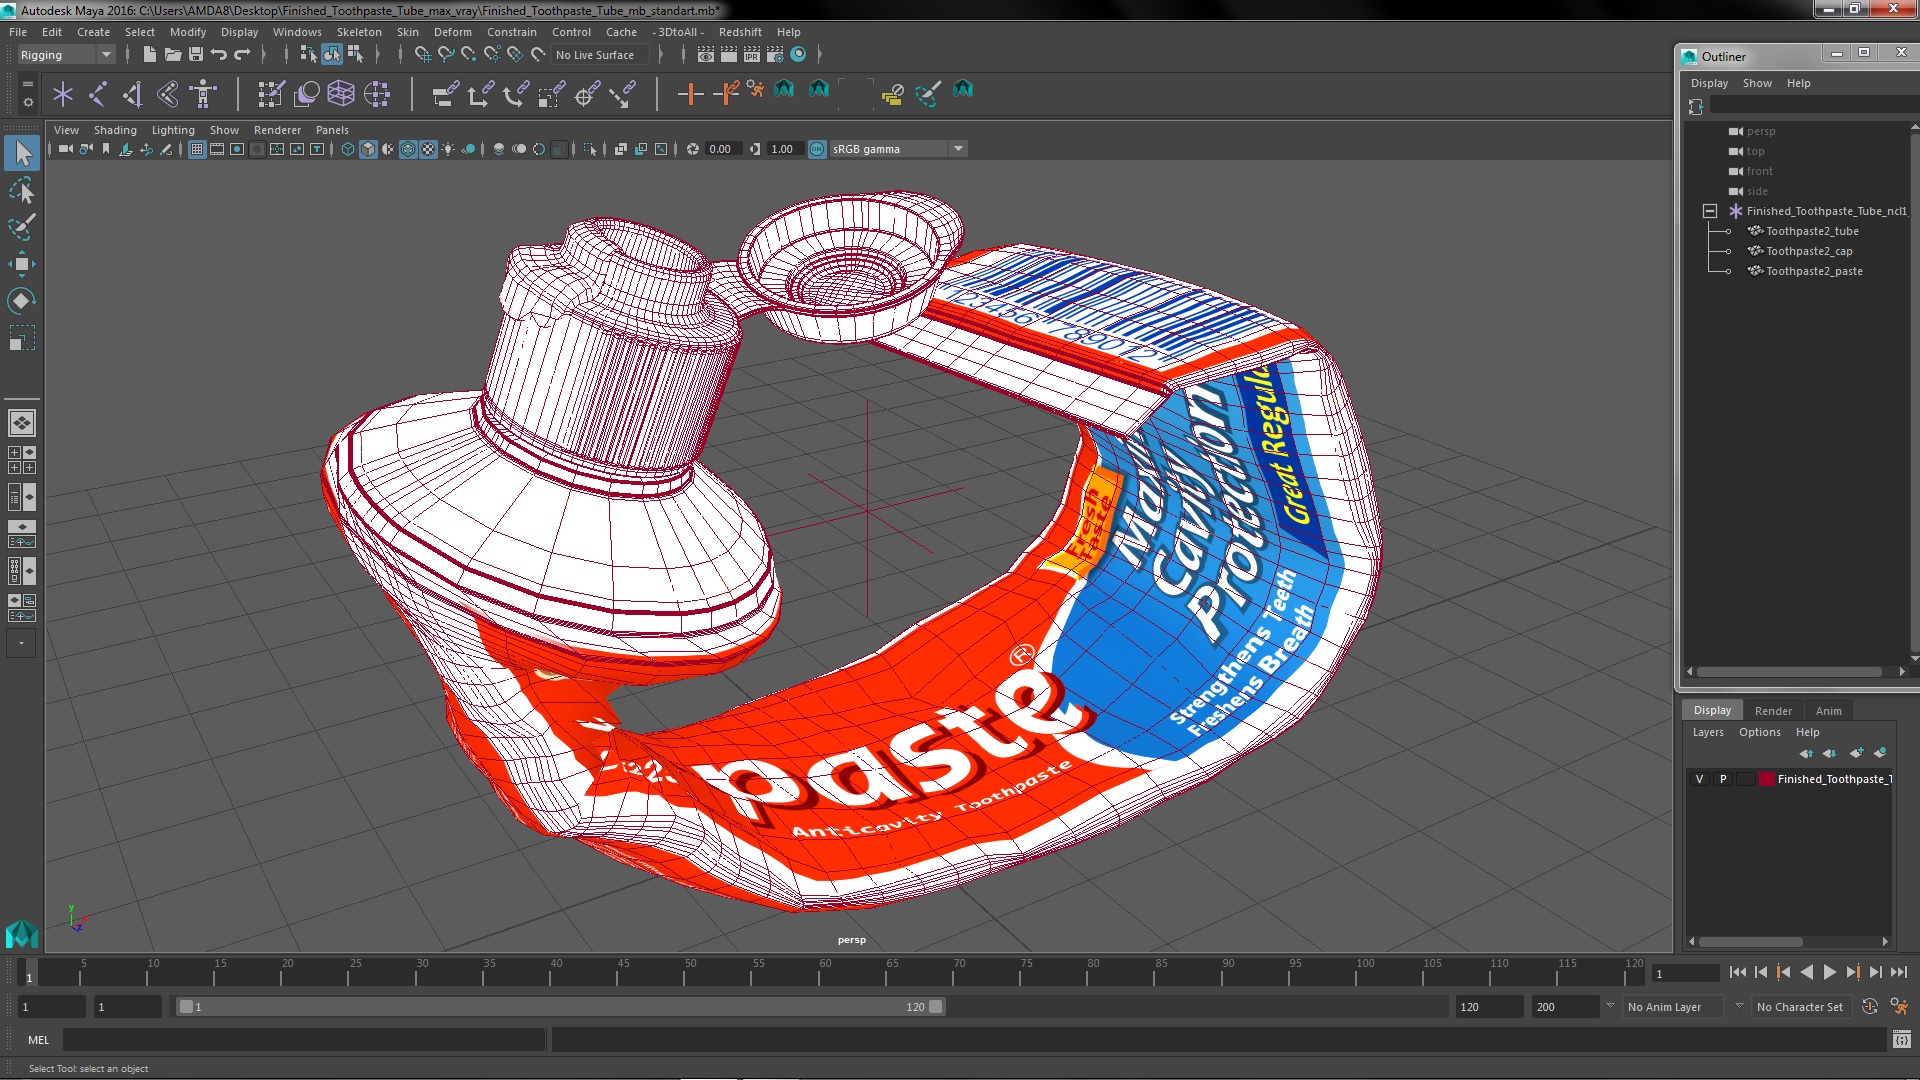Activate the Rotate tool
Viewport: 1920px width, 1080px height.
[22, 301]
